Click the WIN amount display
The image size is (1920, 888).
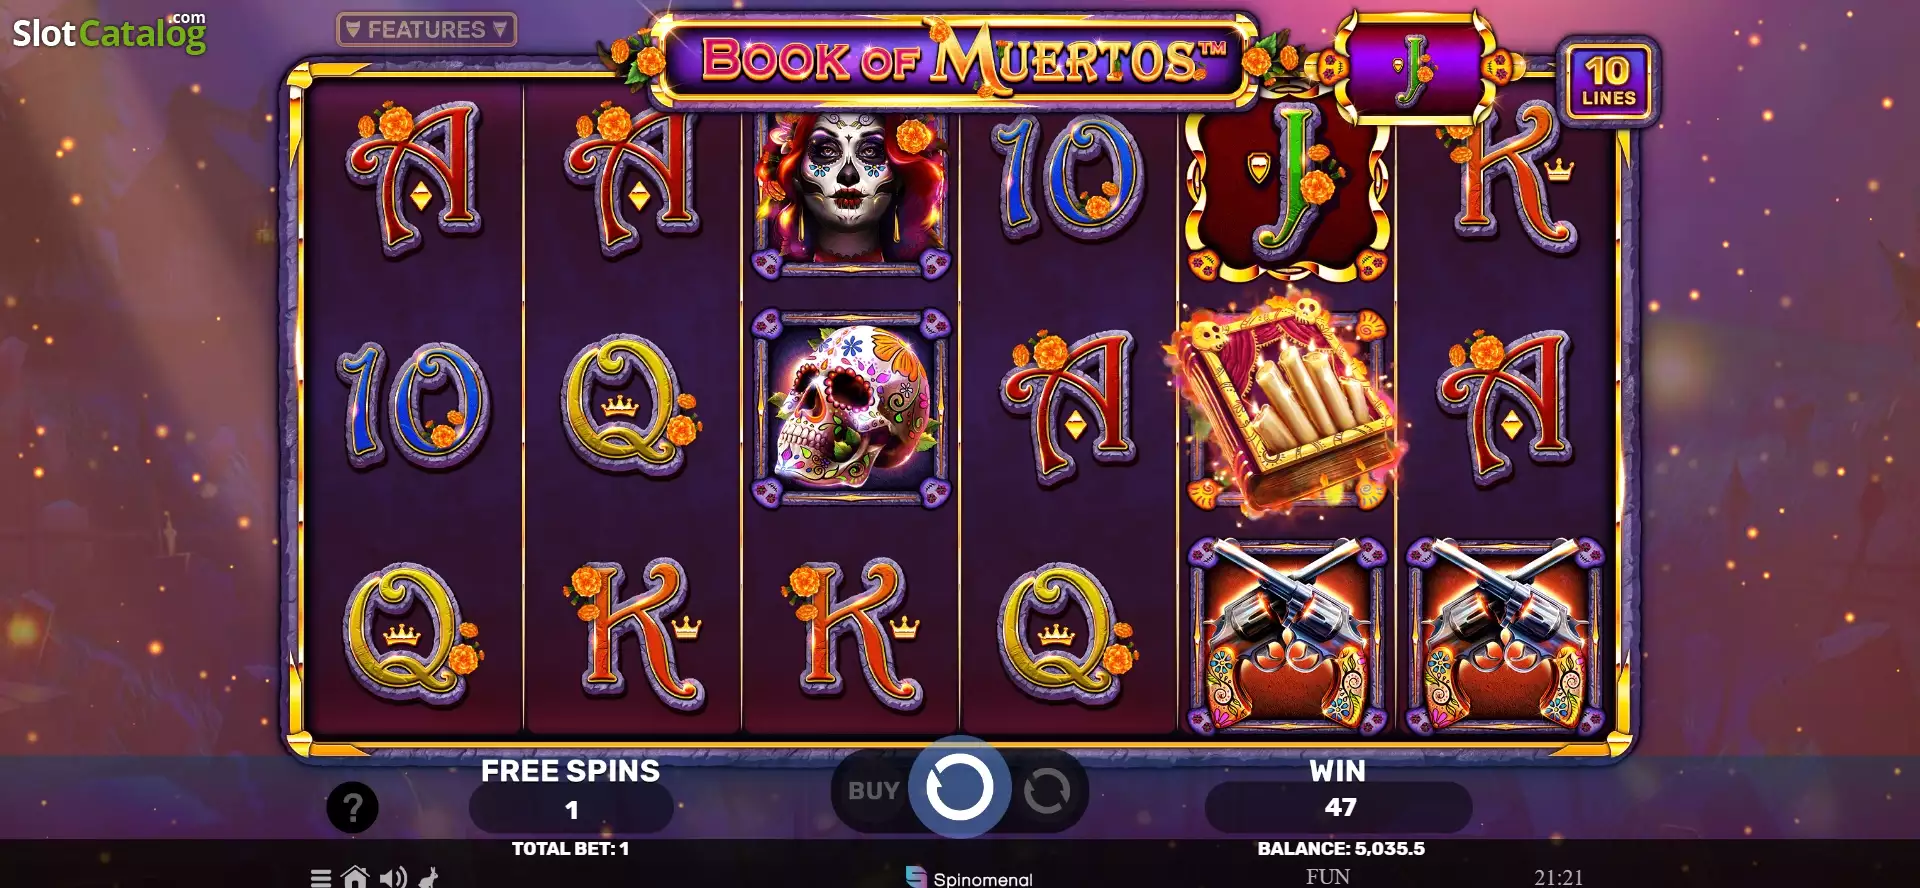pyautogui.click(x=1339, y=807)
